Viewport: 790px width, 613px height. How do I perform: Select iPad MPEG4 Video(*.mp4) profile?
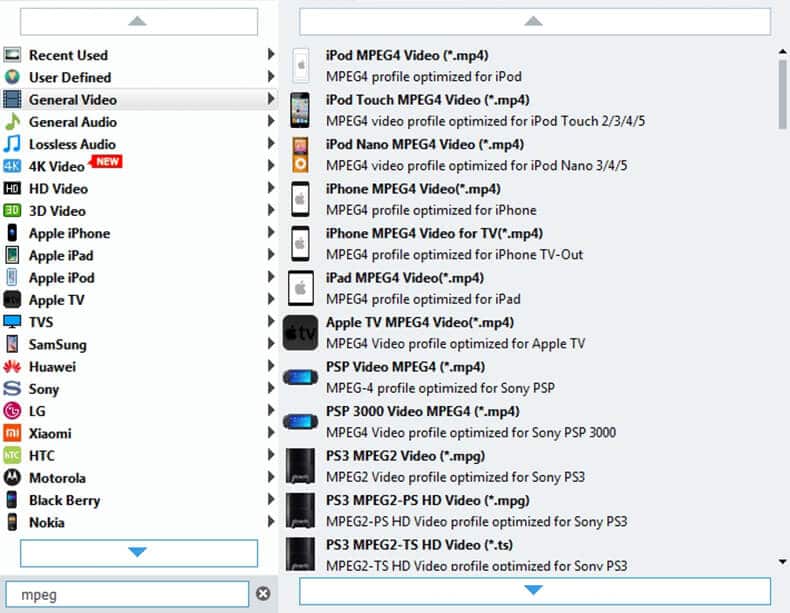(529, 288)
